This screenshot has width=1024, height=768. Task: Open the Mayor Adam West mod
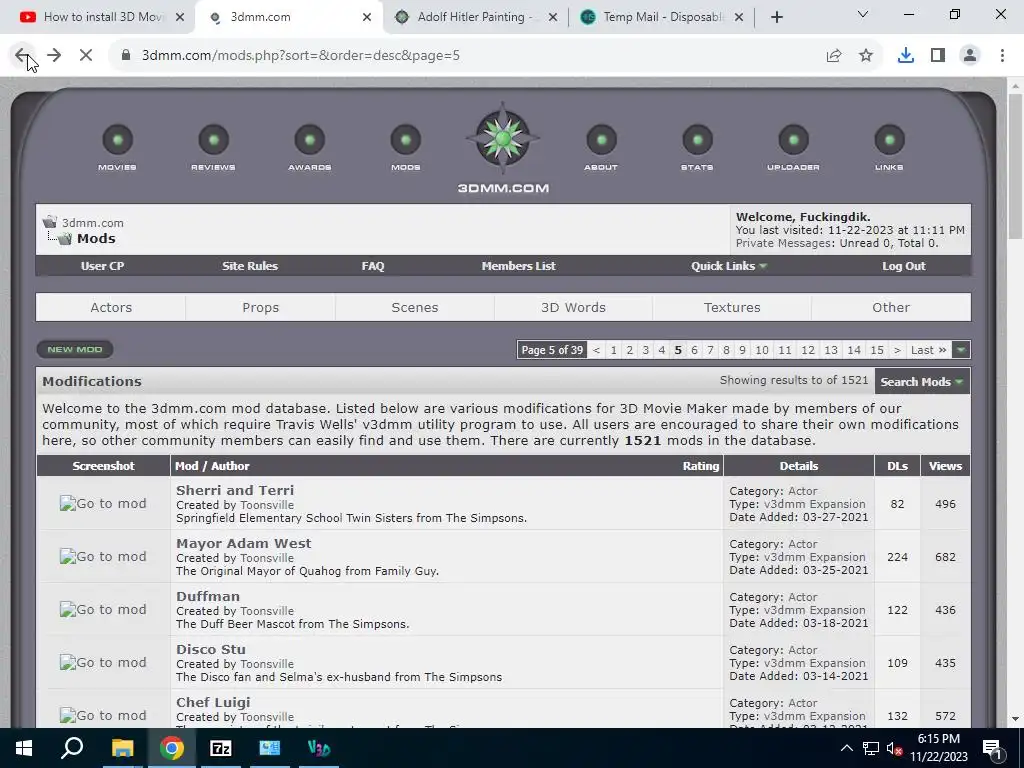click(244, 543)
